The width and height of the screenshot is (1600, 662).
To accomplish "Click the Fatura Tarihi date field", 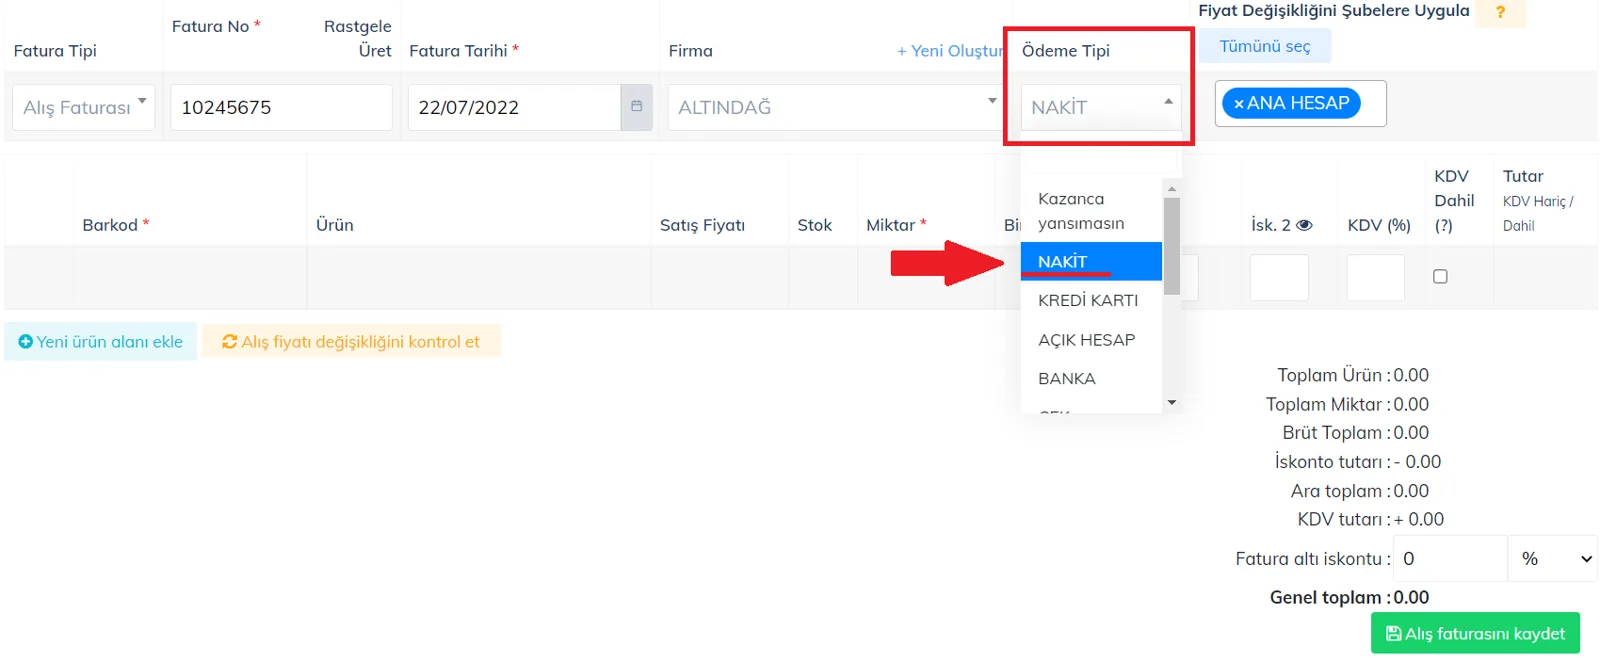I will [x=514, y=107].
